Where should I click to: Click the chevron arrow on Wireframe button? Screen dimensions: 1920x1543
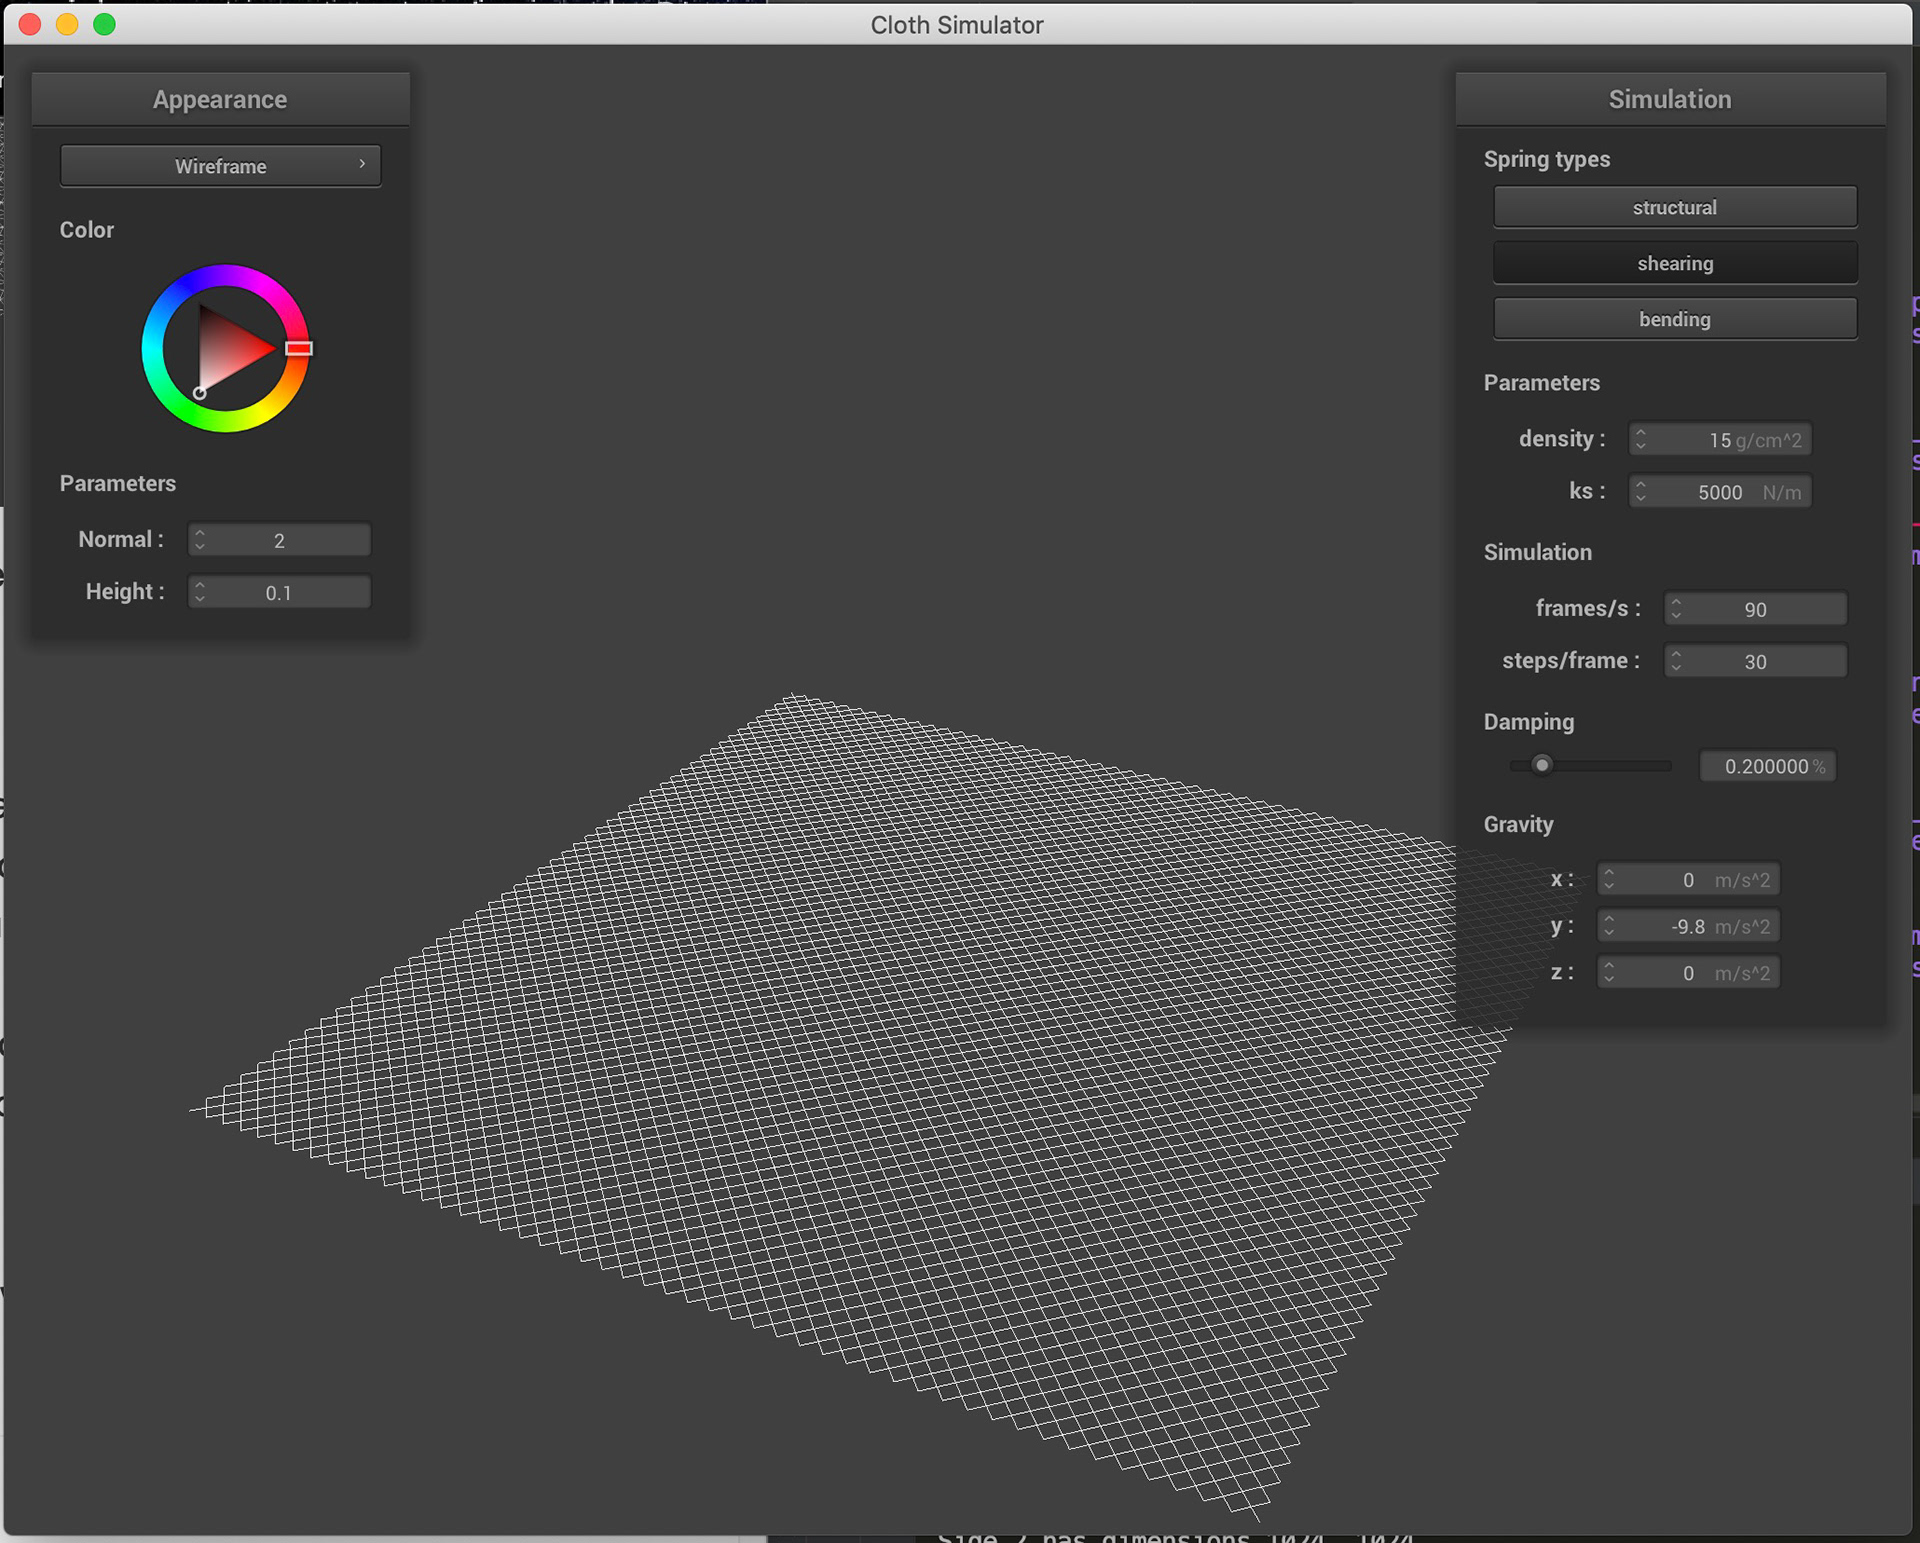(x=362, y=164)
